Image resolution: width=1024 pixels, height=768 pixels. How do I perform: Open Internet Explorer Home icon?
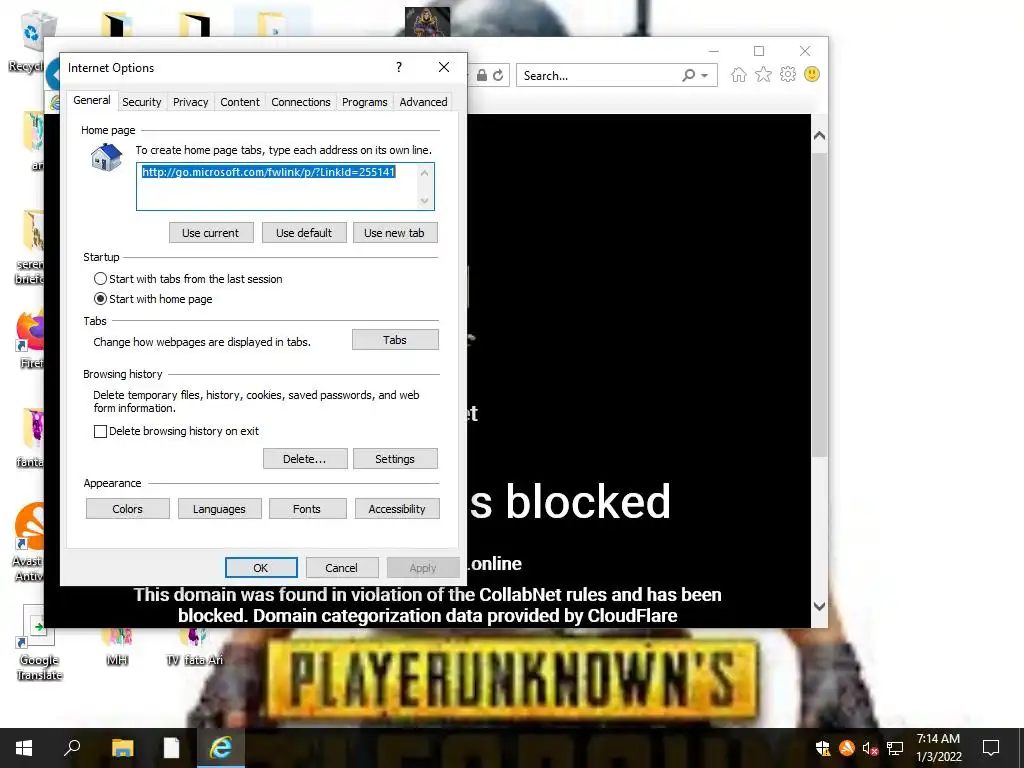[739, 74]
